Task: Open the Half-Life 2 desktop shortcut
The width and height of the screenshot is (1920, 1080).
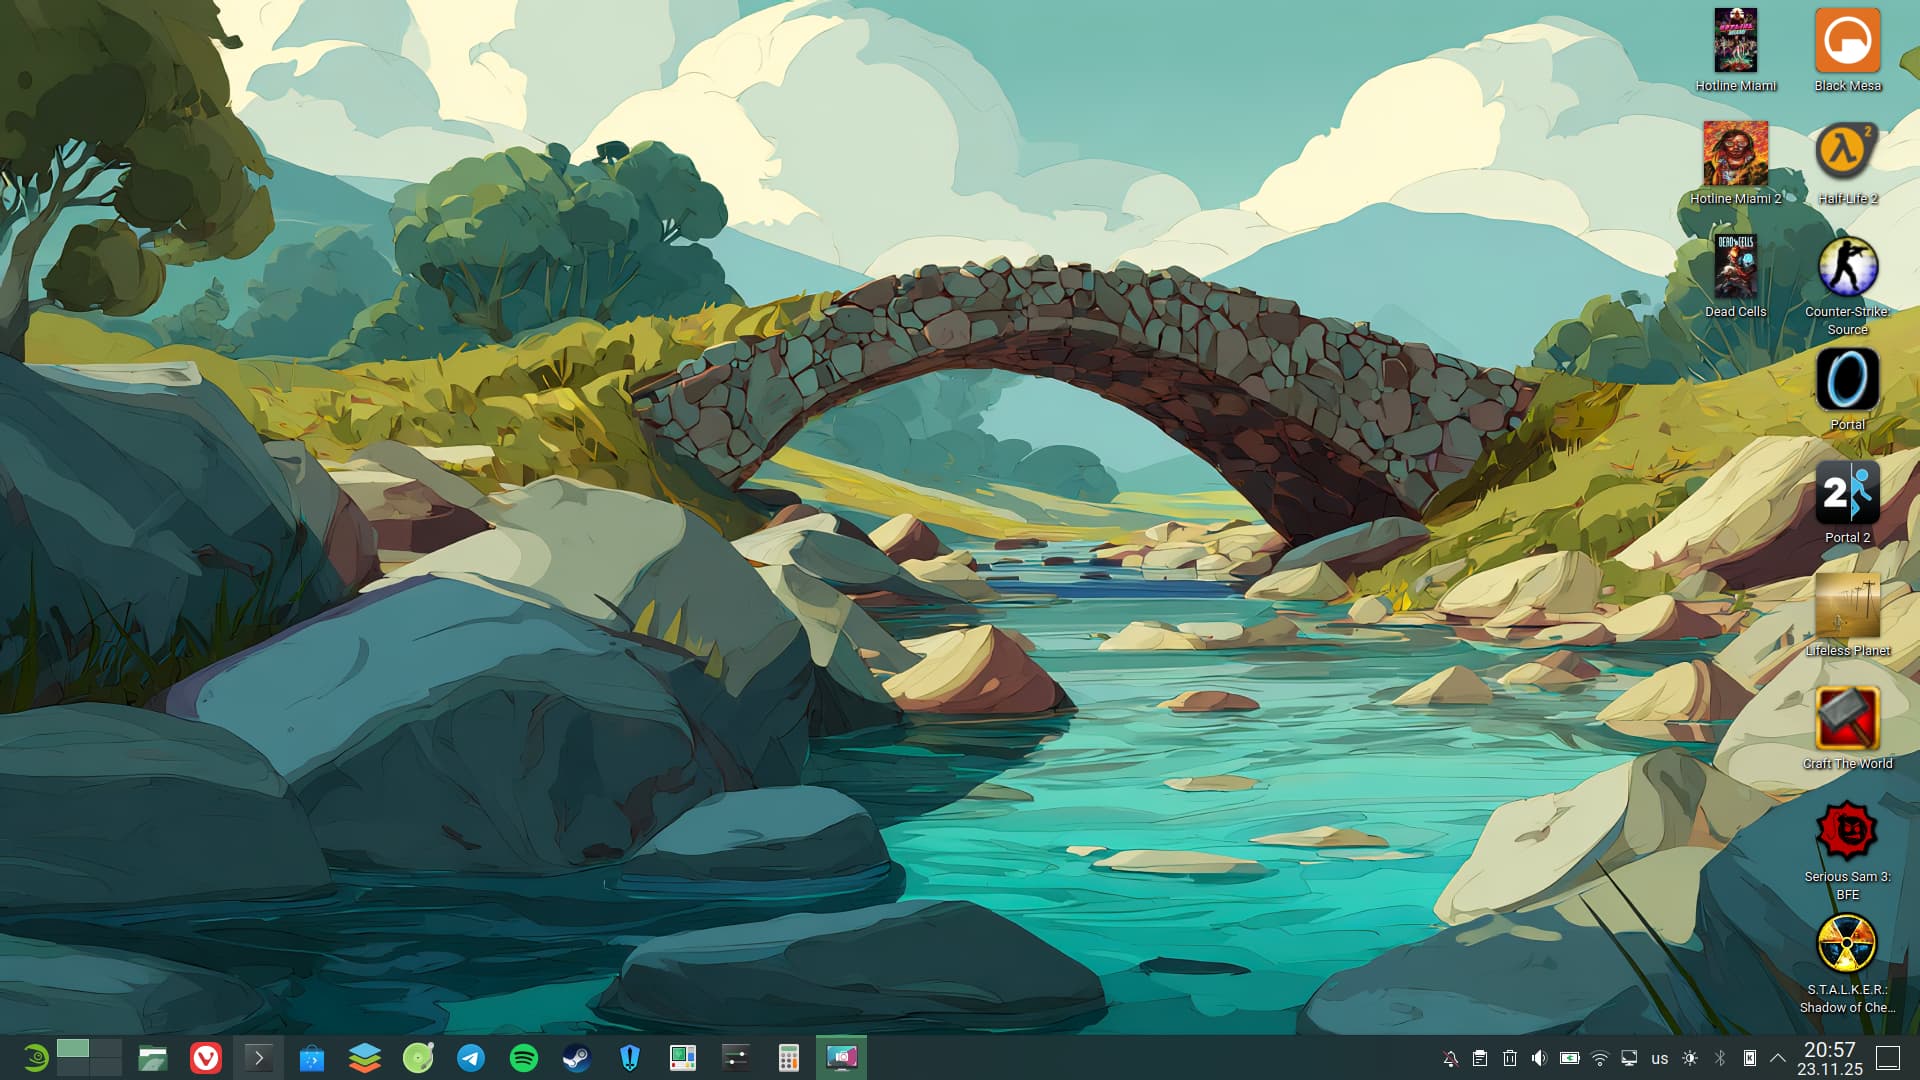Action: coord(1847,152)
